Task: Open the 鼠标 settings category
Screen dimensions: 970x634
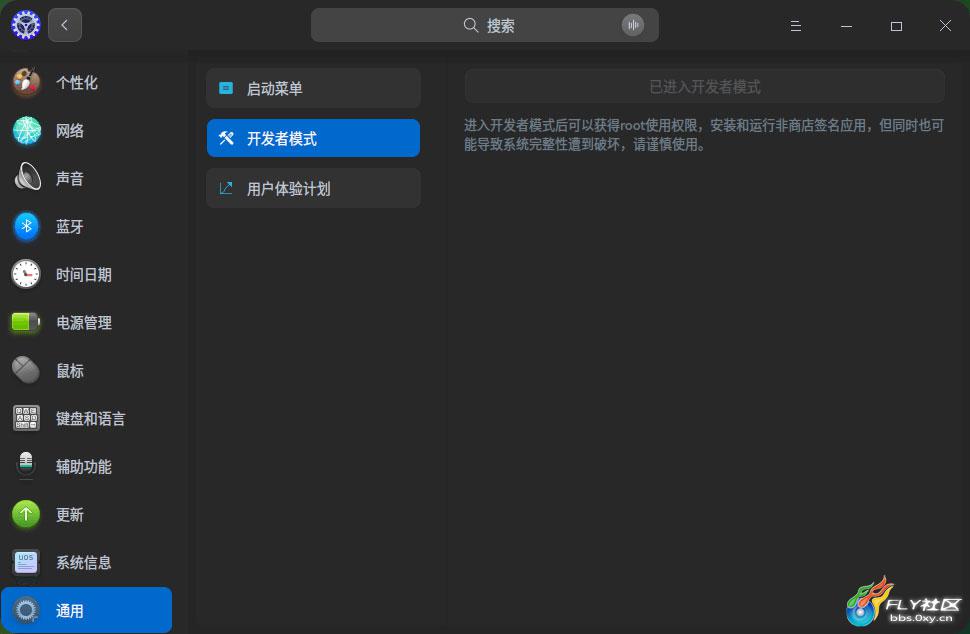Action: (x=87, y=370)
